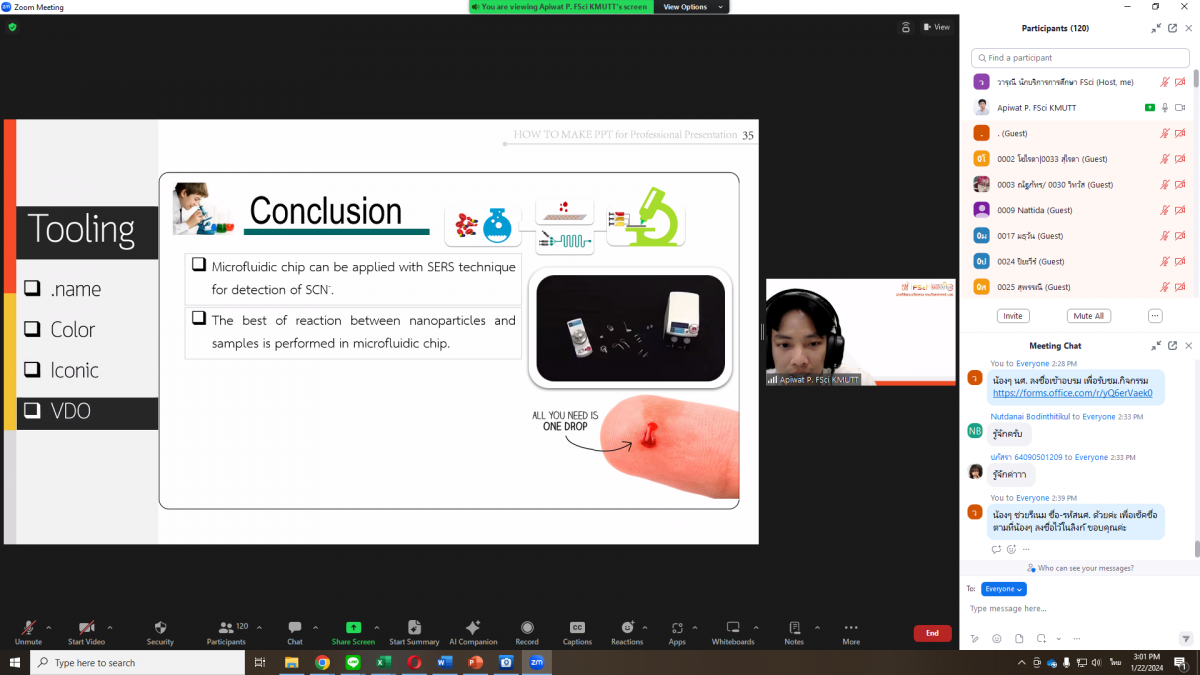1200x675 pixels.
Task: Click the chat format text icon
Action: coord(974,638)
